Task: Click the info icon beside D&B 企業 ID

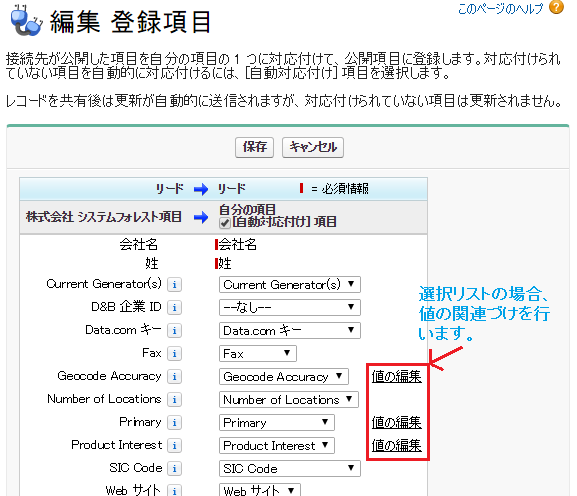Action: [x=174, y=308]
